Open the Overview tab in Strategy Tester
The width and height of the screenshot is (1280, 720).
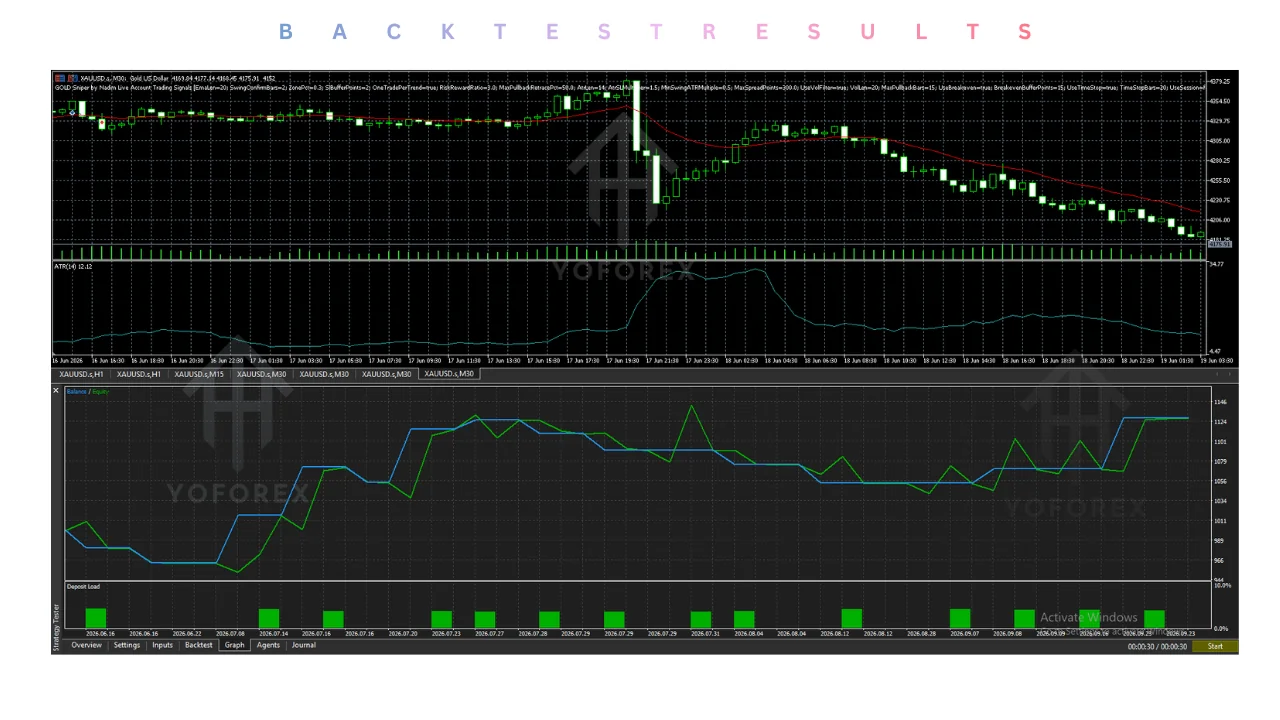coord(86,646)
